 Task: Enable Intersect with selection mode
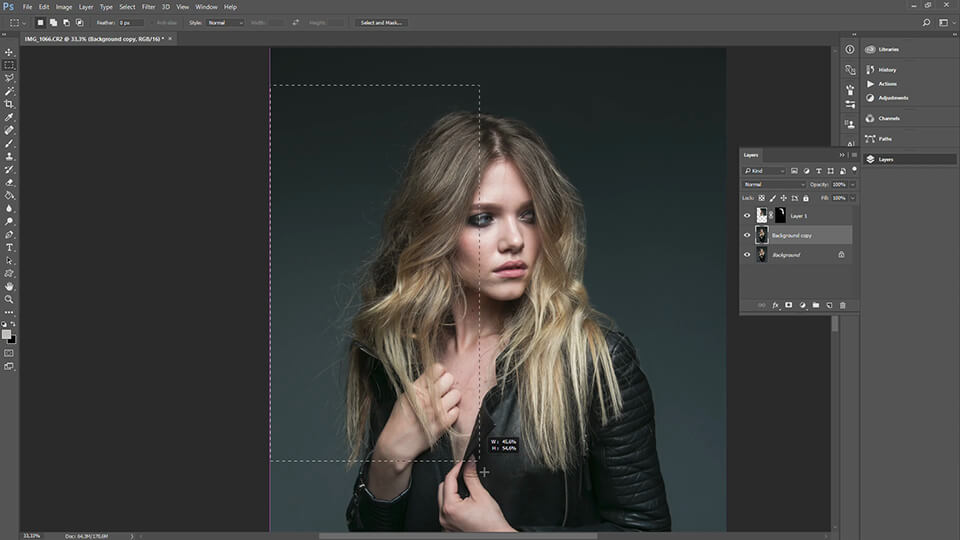pyautogui.click(x=80, y=23)
